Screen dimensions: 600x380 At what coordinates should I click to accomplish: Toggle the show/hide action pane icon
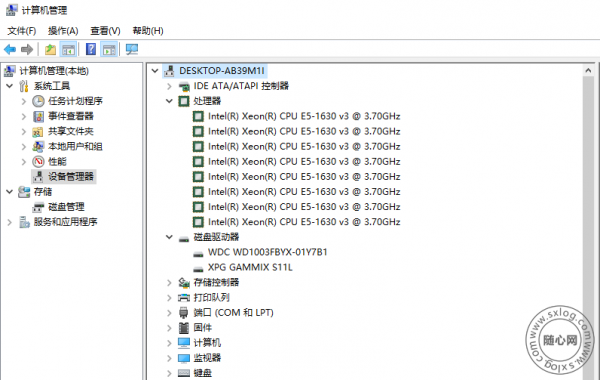coord(109,49)
